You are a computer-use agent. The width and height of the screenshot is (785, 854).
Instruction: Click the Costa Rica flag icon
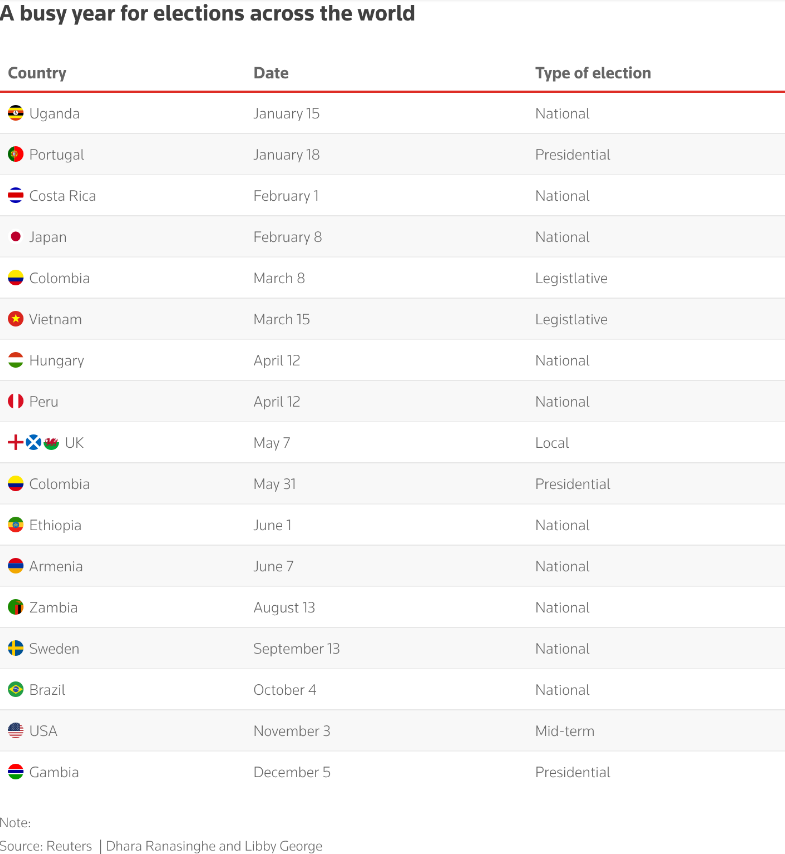15,195
